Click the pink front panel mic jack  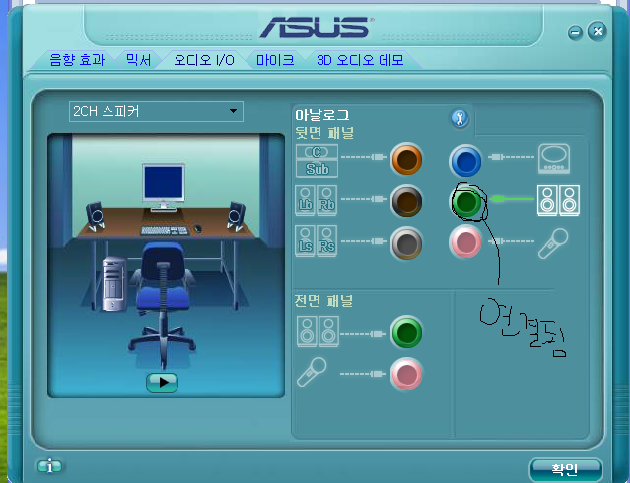coord(406,375)
